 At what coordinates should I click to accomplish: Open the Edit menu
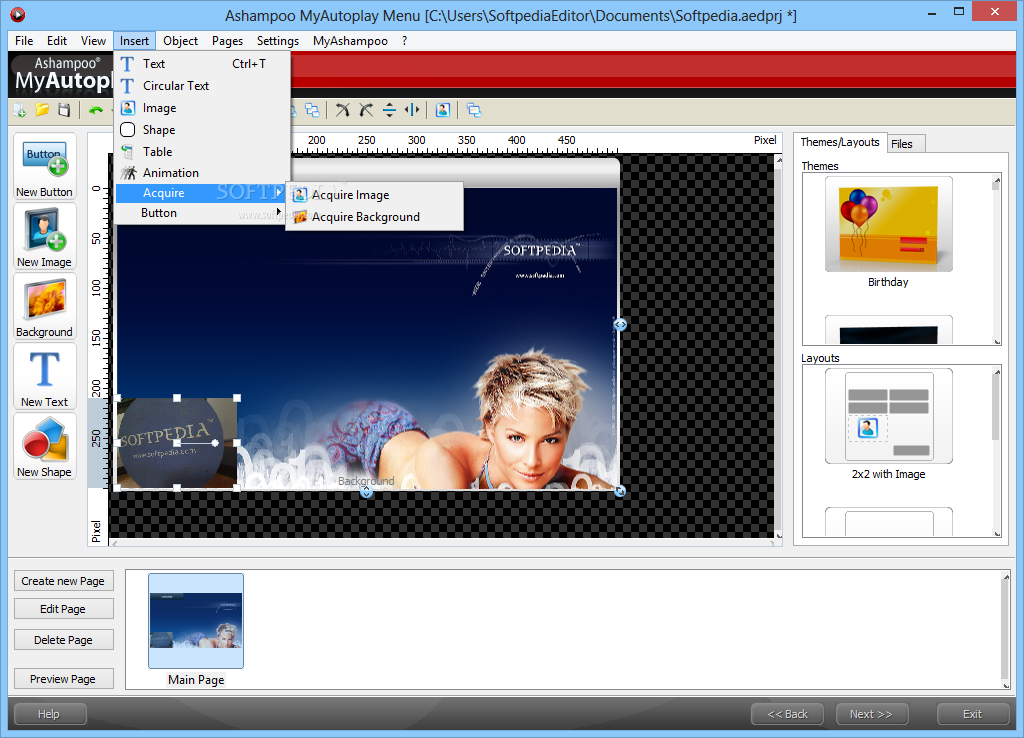[x=57, y=40]
